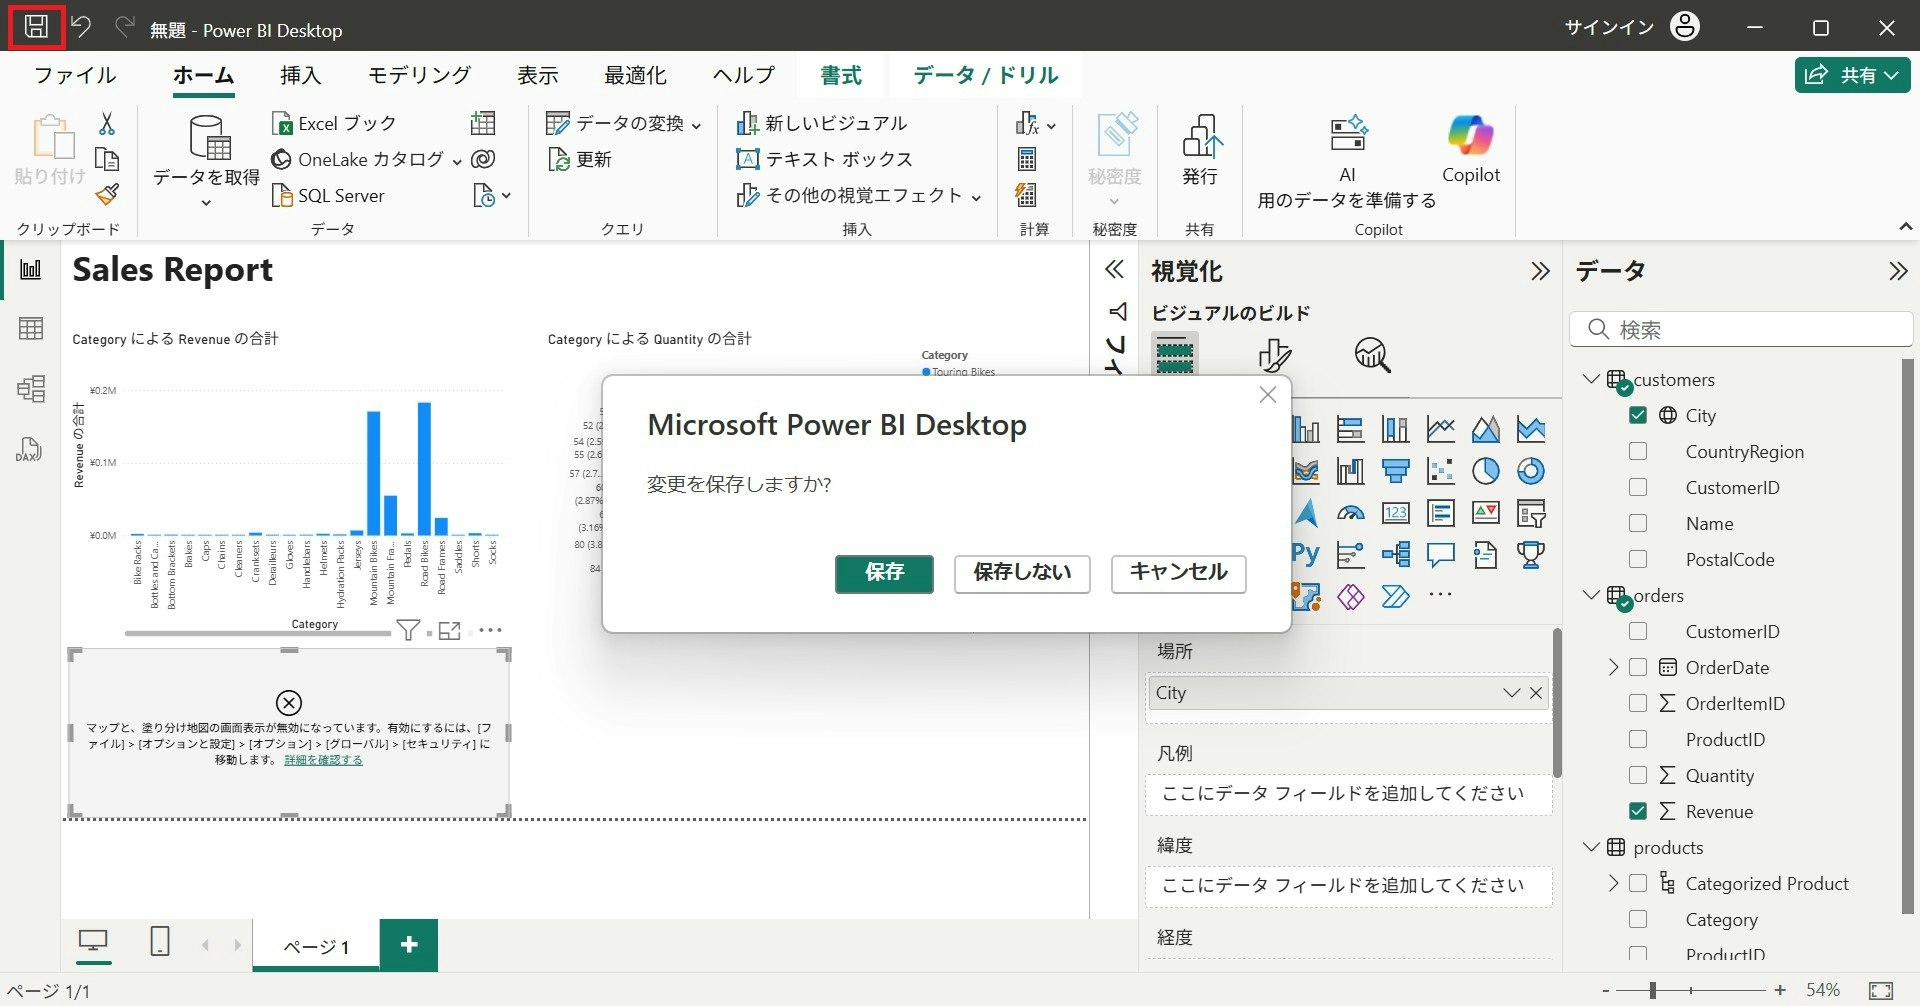The image size is (1920, 1006).
Task: Undo the last action in the title bar
Action: tap(81, 27)
